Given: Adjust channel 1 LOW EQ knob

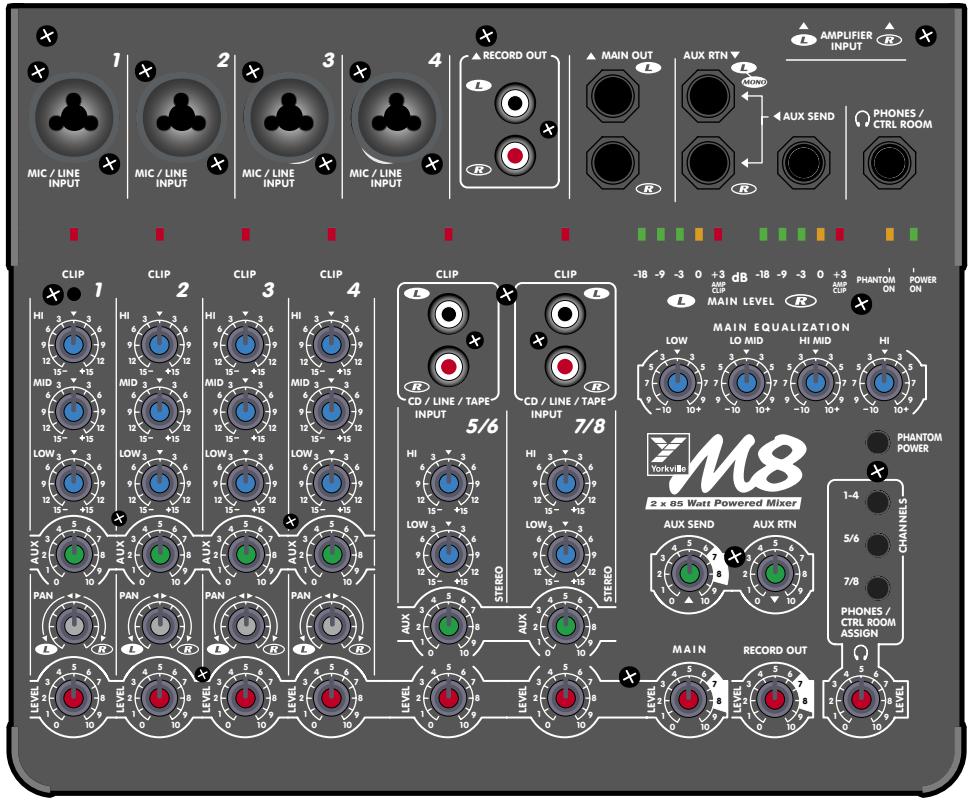Looking at the screenshot, I should (74, 482).
